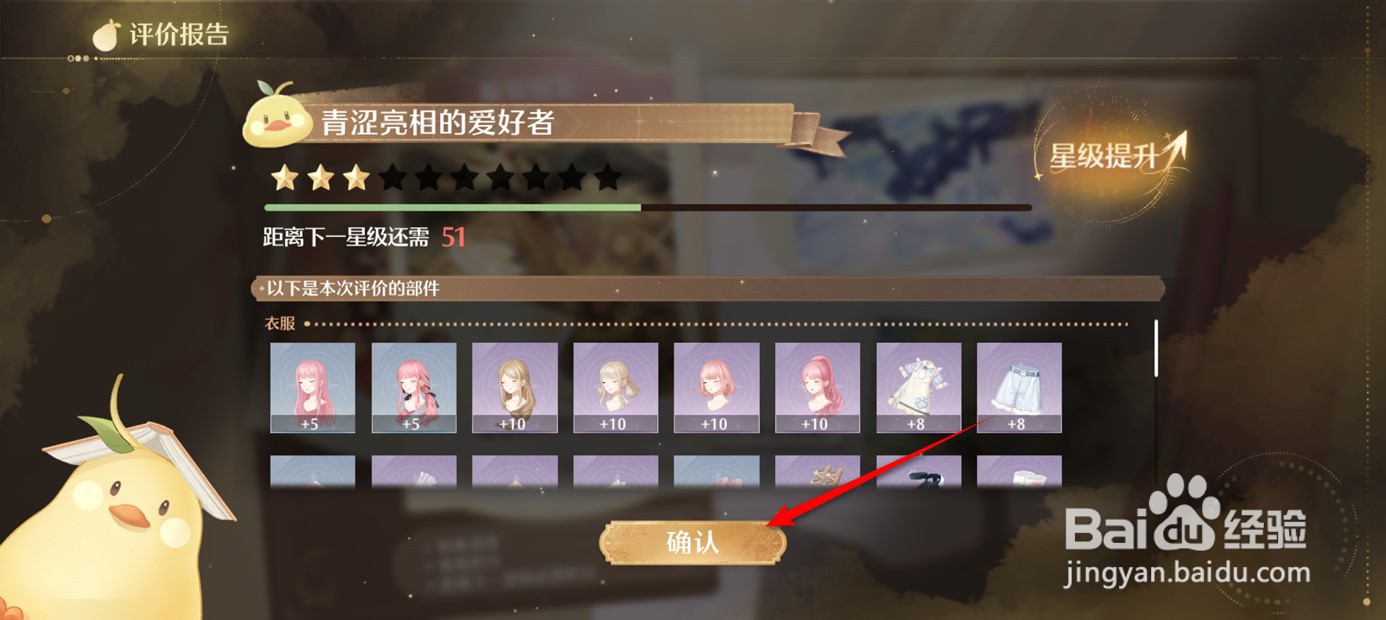
Task: Click the third gold star rating
Action: pyautogui.click(x=356, y=178)
